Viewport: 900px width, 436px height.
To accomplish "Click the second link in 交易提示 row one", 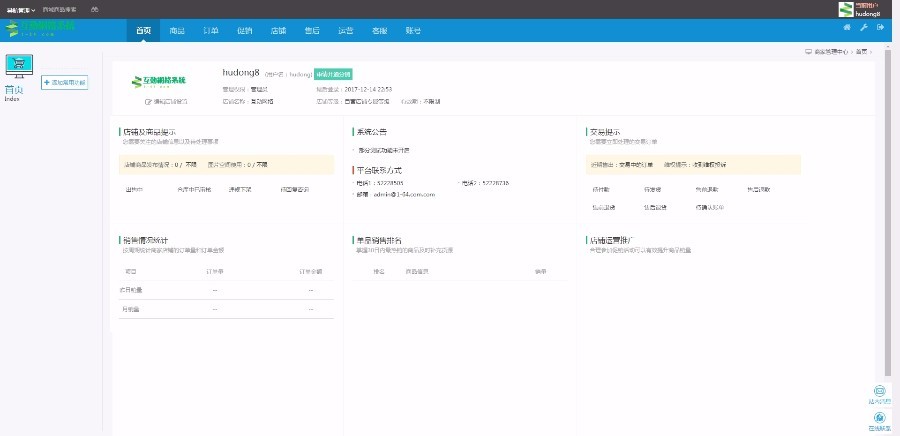I will 652,189.
